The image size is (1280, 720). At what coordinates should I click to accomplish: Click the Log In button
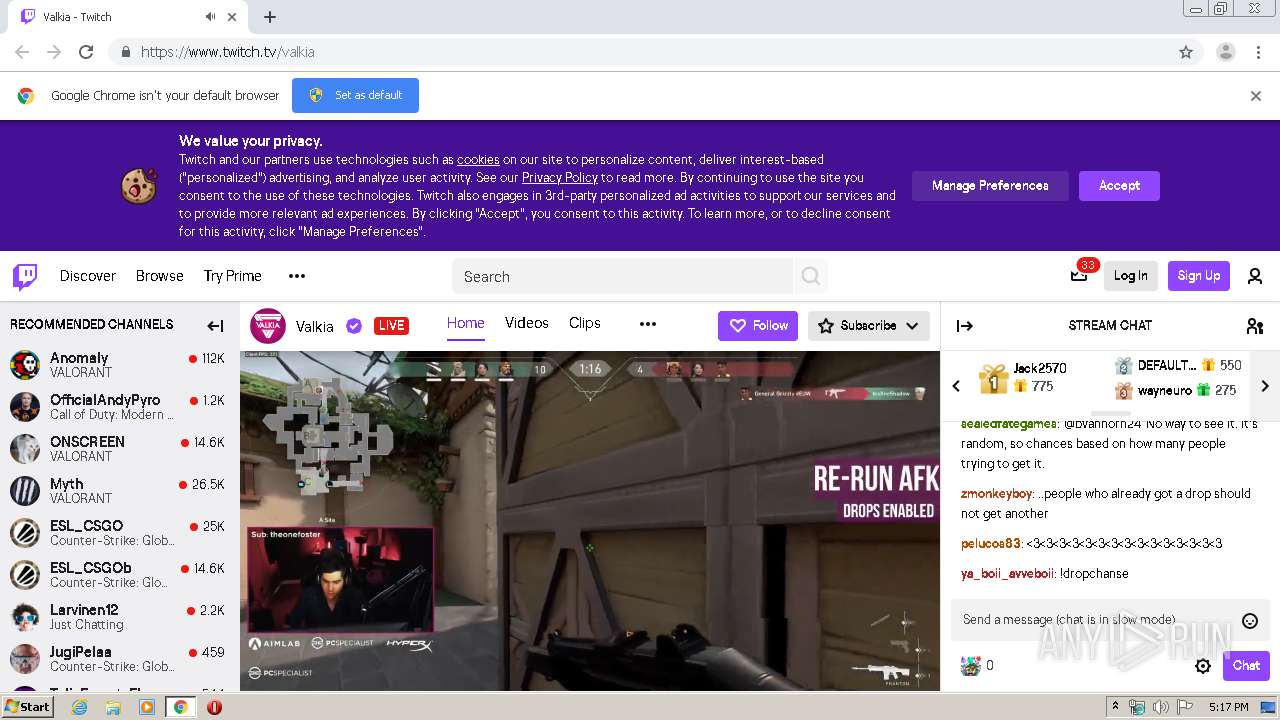(x=1131, y=276)
